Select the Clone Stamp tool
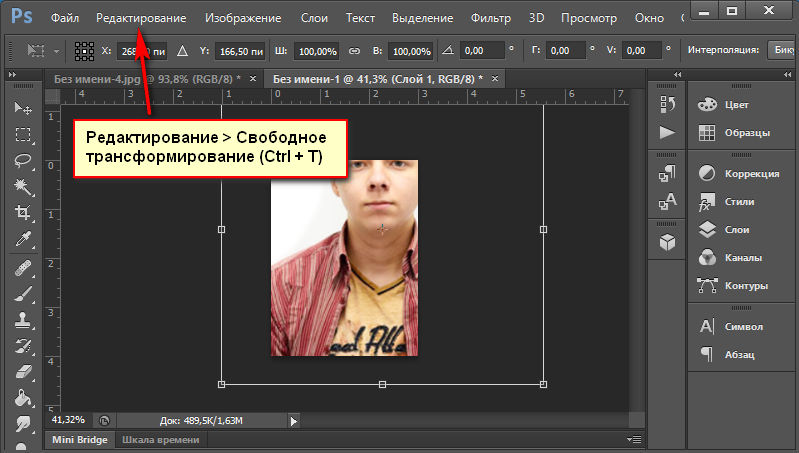Viewport: 799px width, 453px height. [22, 320]
